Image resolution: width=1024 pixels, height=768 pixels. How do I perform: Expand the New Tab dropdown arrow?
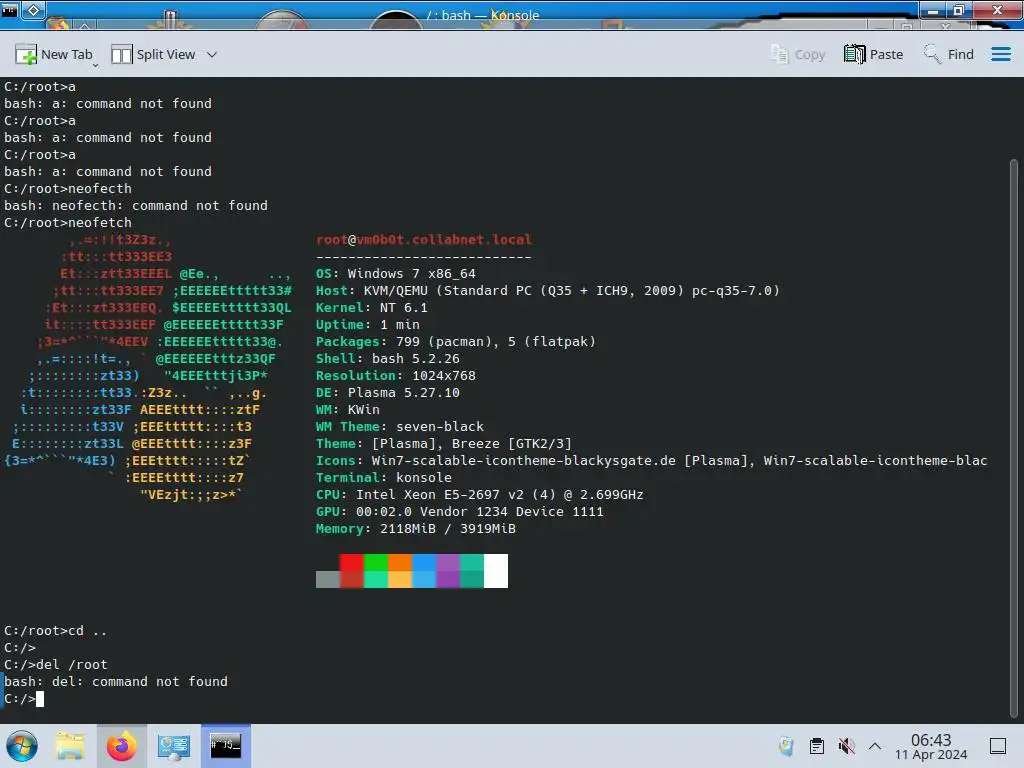[96, 65]
